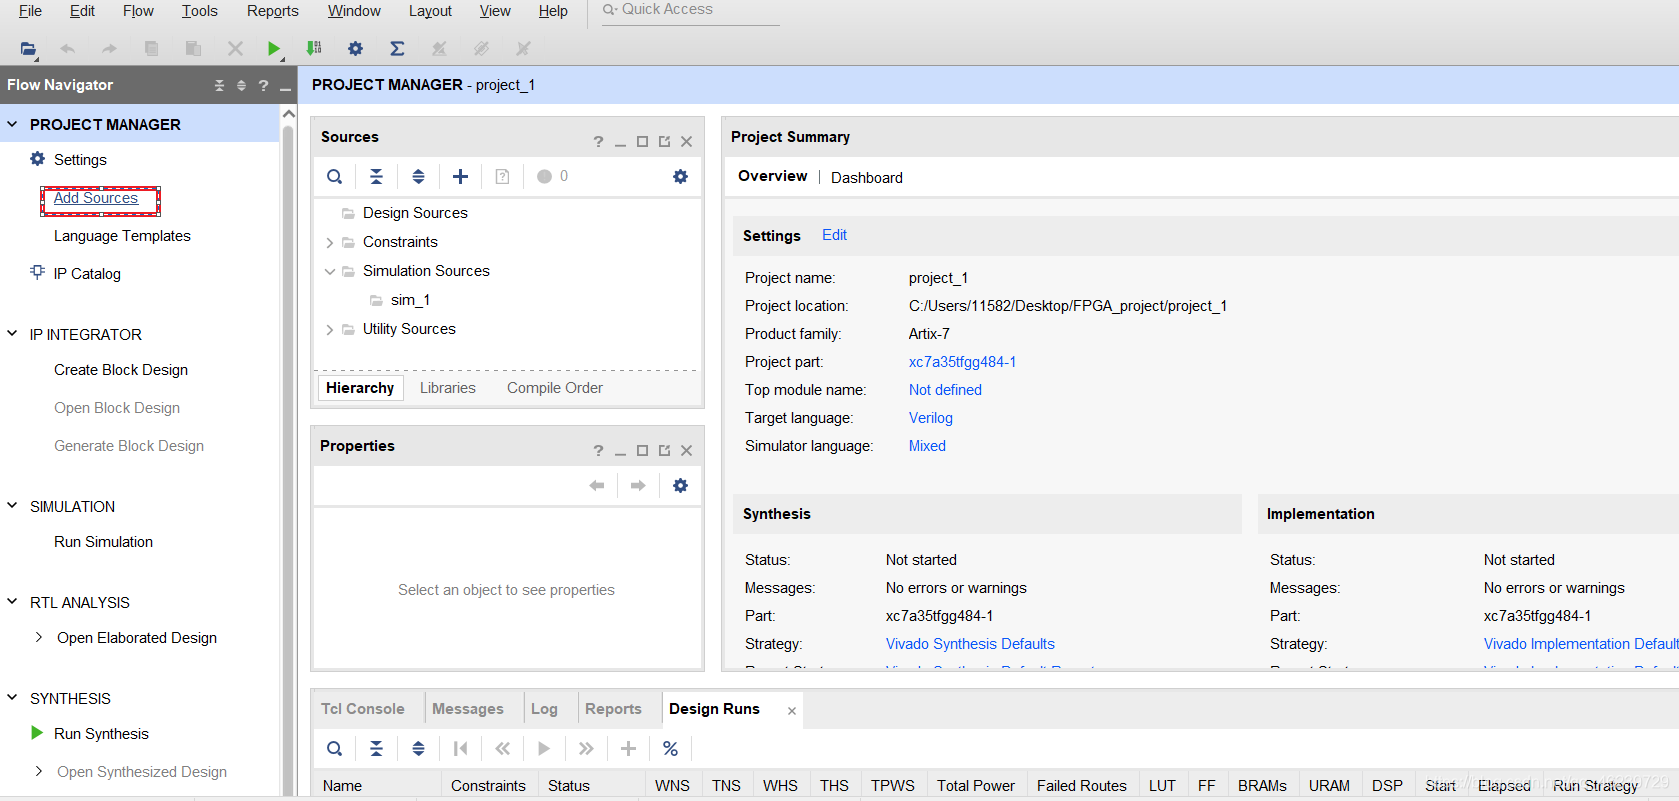Viewport: 1679px width, 801px height.
Task: Click the plus icon in Design Runs toolbar
Action: (628, 749)
